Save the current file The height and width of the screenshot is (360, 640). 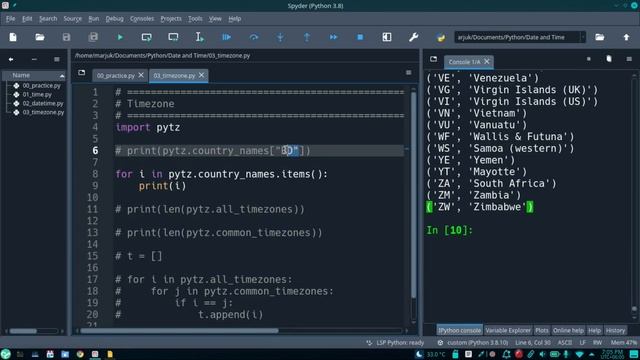pyautogui.click(x=66, y=37)
